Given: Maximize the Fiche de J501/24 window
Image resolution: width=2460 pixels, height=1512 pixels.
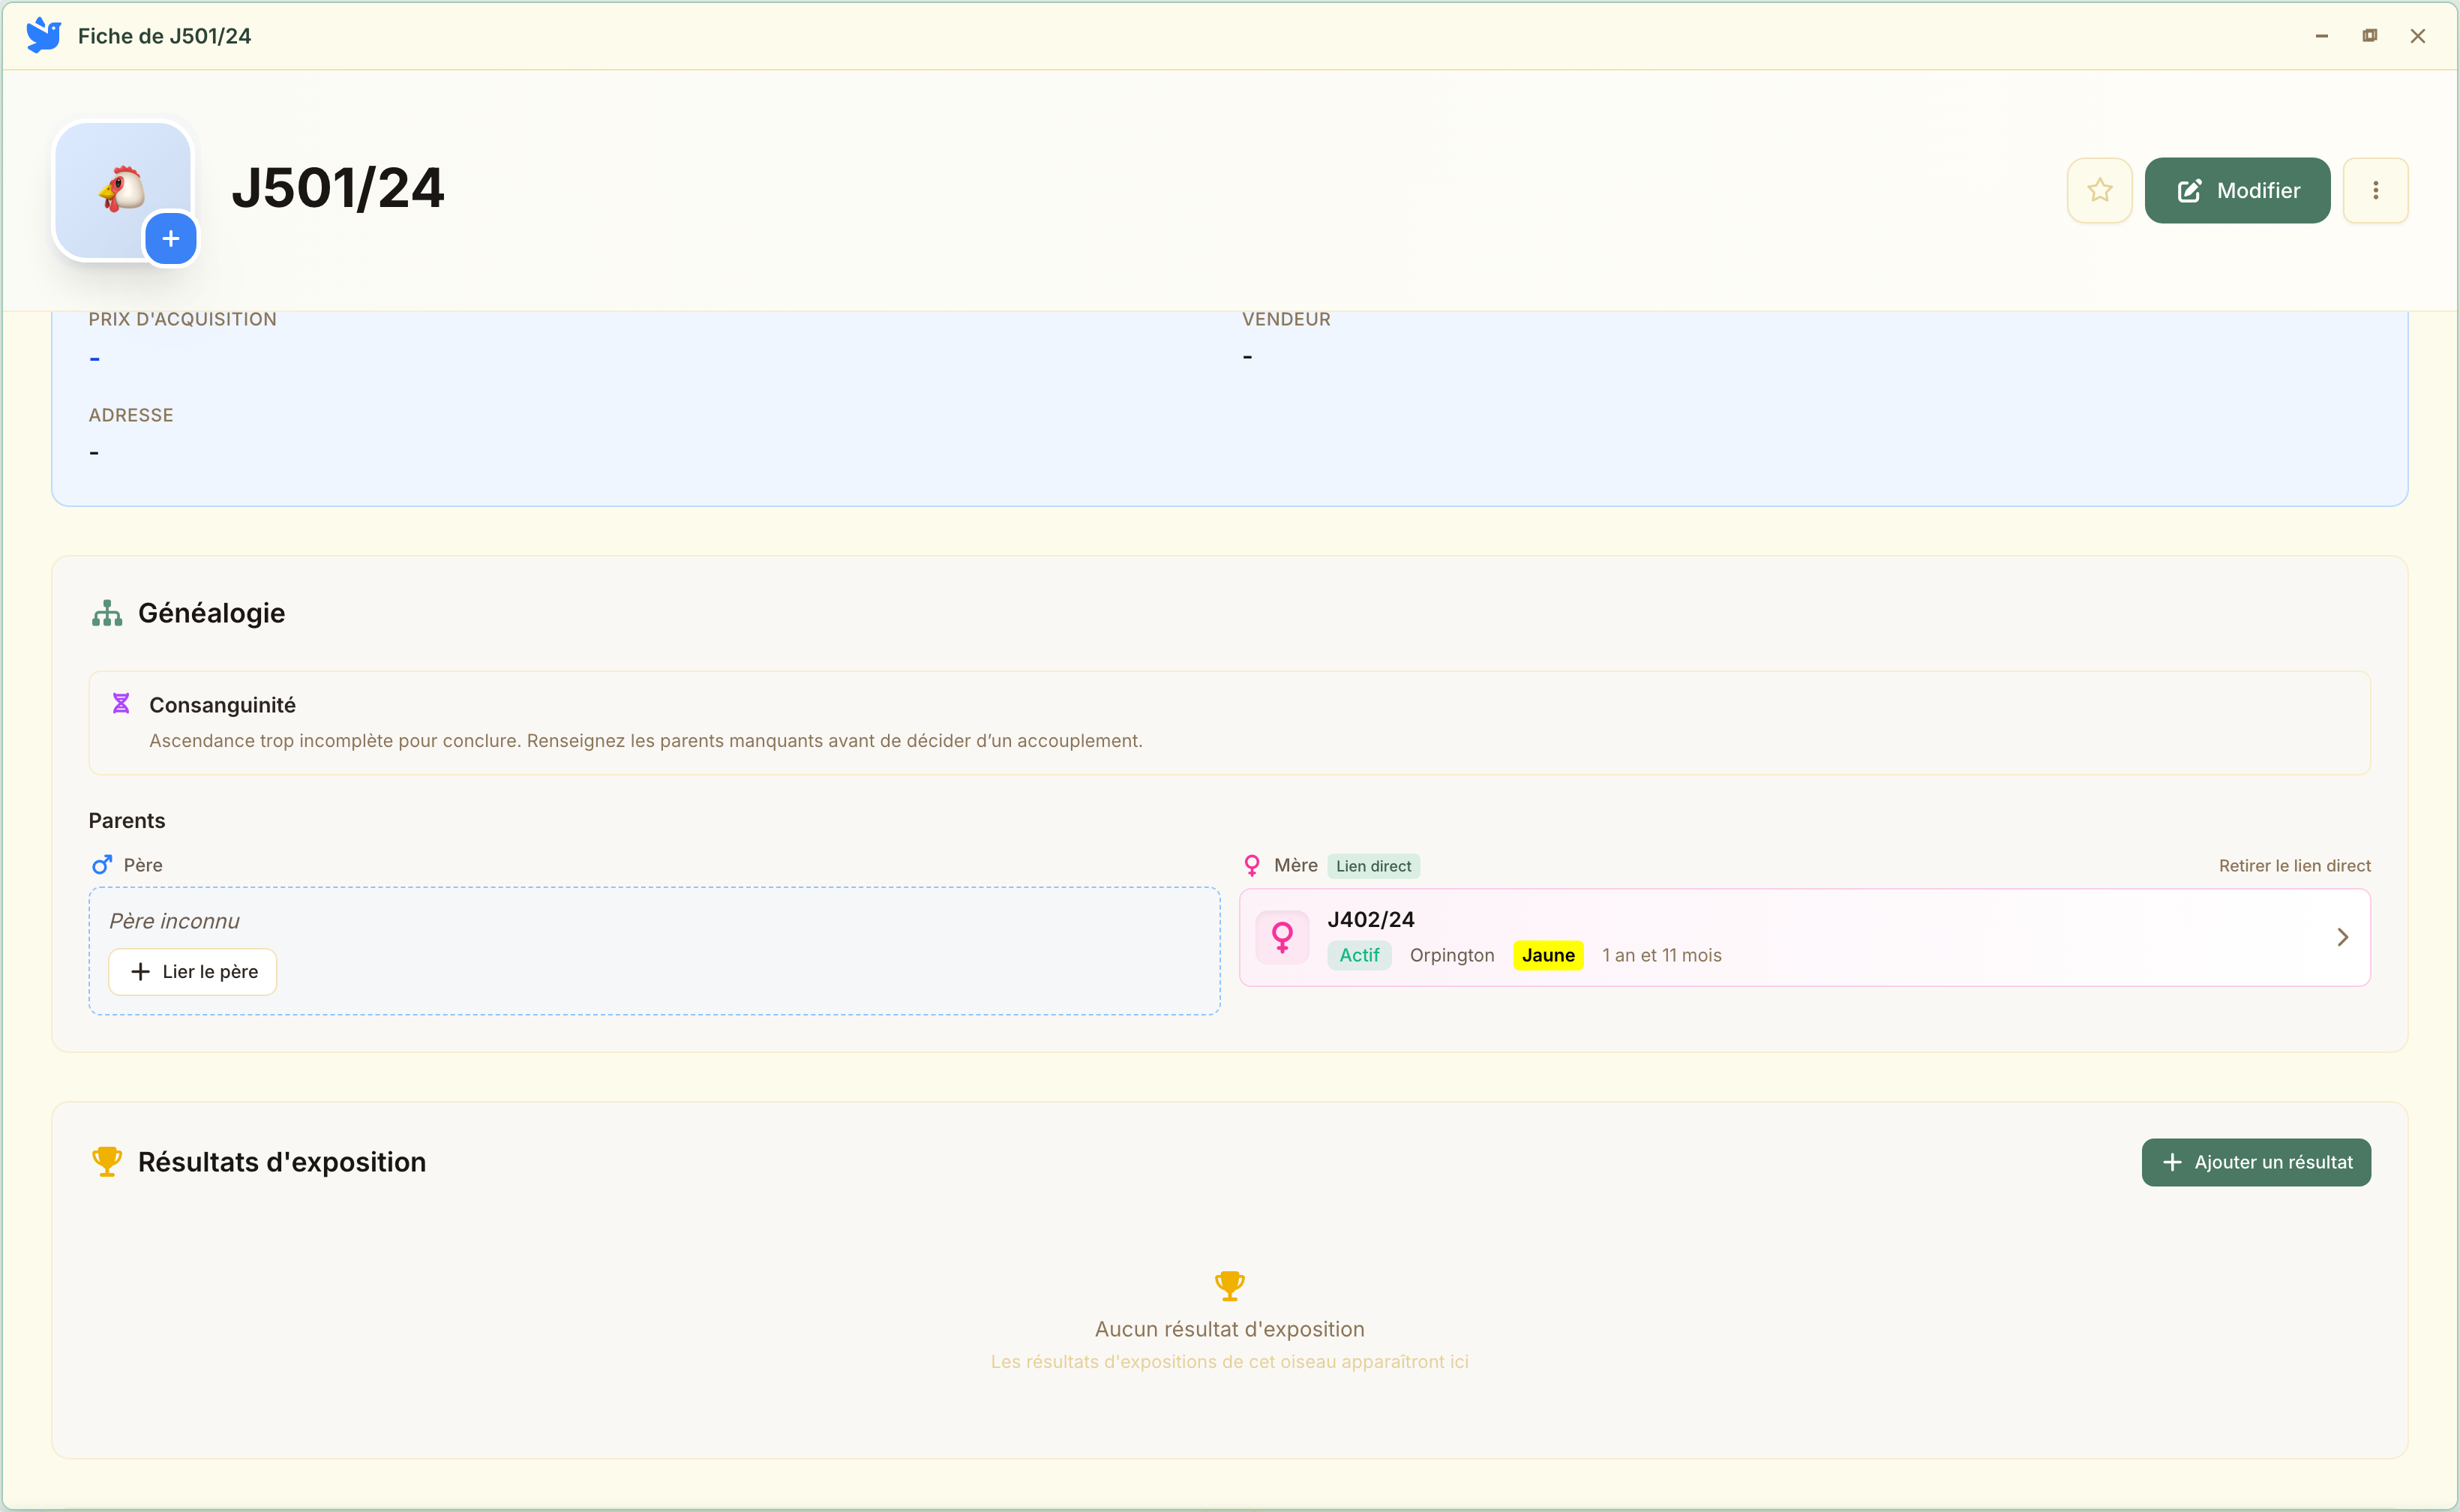Looking at the screenshot, I should (x=2370, y=36).
